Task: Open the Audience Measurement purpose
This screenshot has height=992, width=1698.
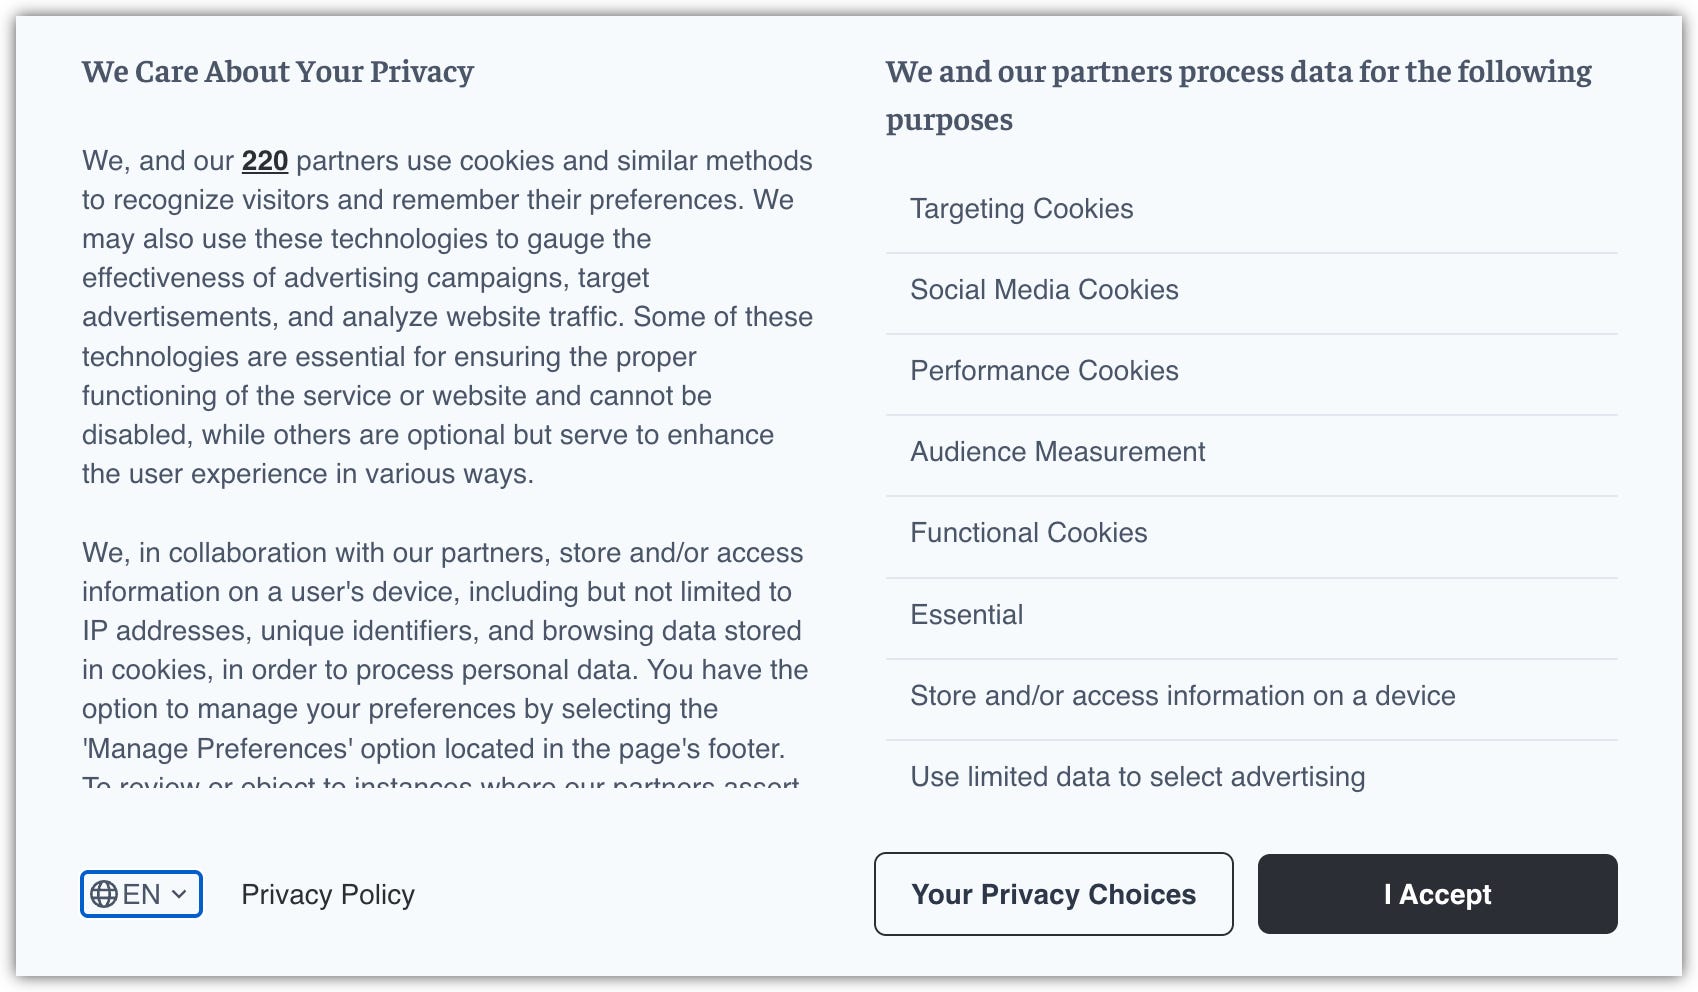Action: (1057, 452)
